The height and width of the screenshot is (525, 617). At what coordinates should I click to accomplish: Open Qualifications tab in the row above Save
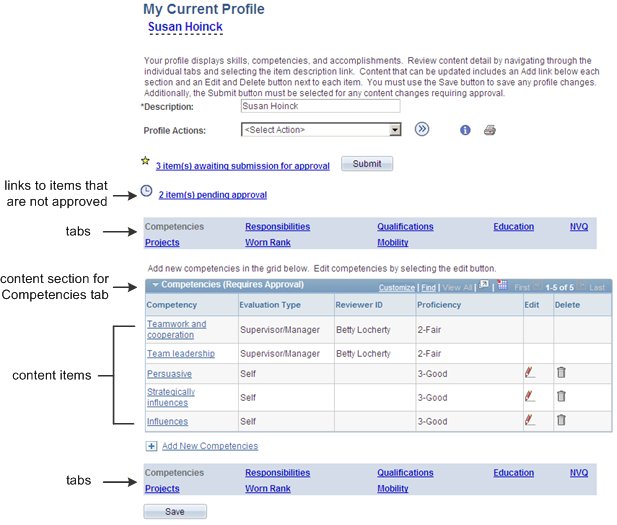pos(405,473)
